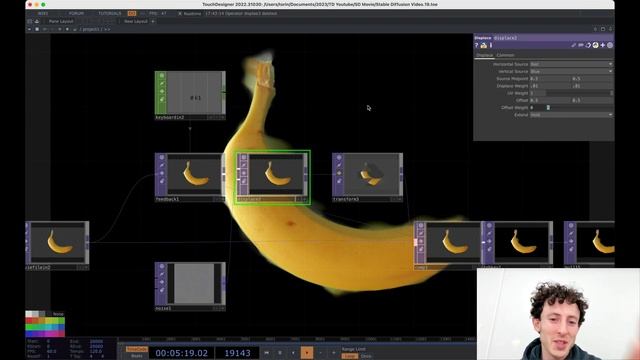Click orange play button in timeline
The width and height of the screenshot is (640, 360).
pos(307,353)
